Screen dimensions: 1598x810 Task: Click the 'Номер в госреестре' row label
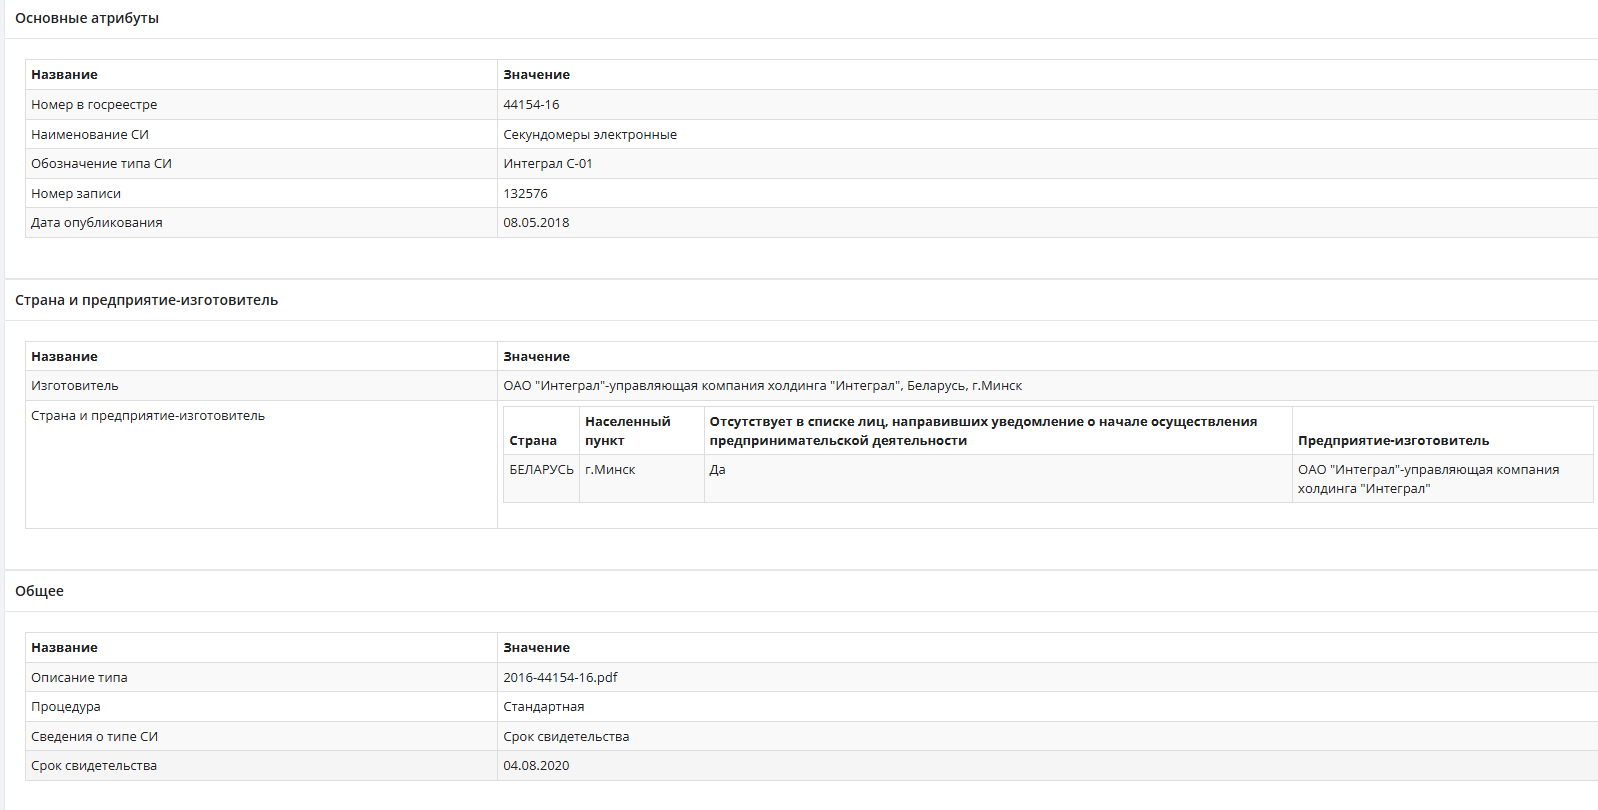94,105
